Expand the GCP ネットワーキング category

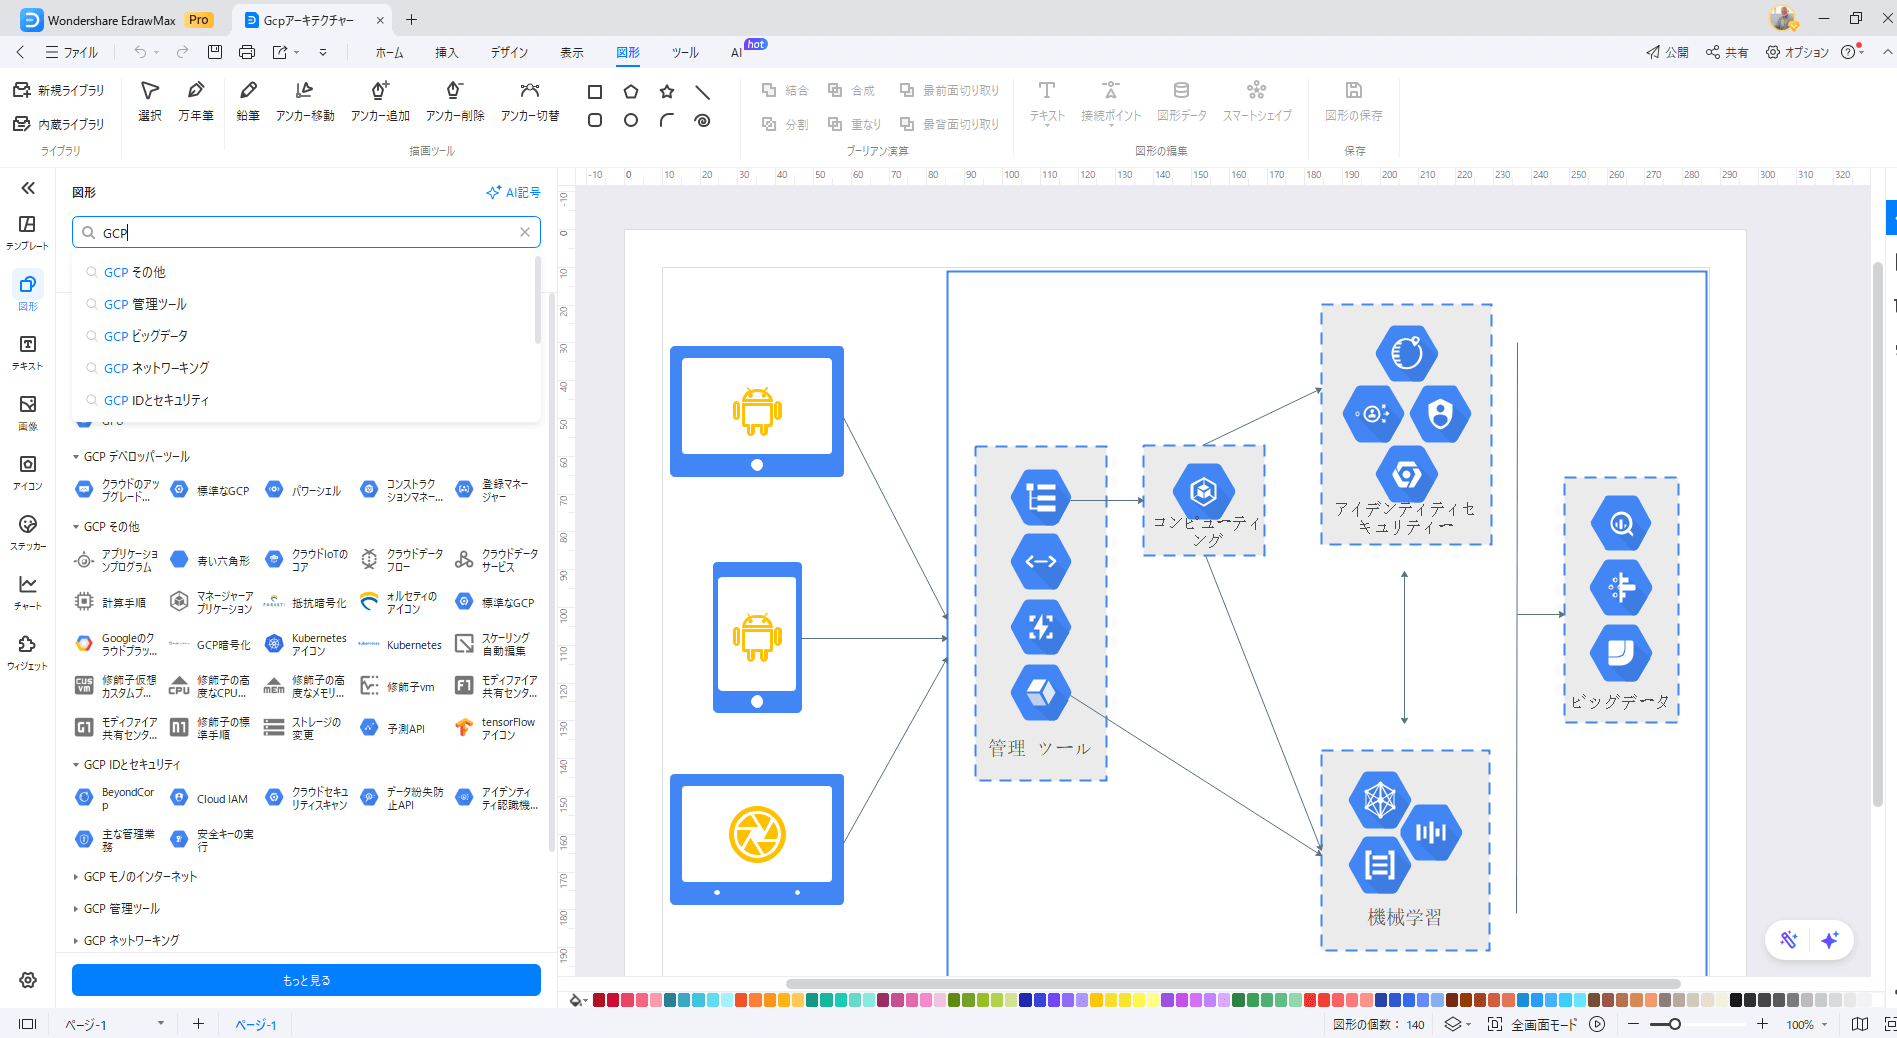tap(76, 941)
